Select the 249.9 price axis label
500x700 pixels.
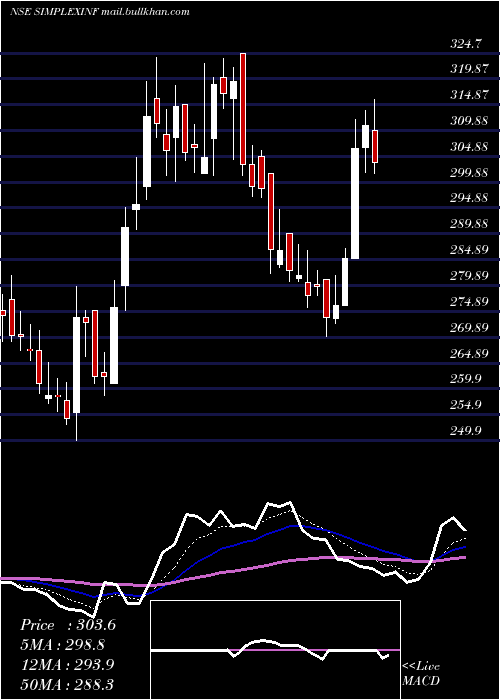[466, 430]
